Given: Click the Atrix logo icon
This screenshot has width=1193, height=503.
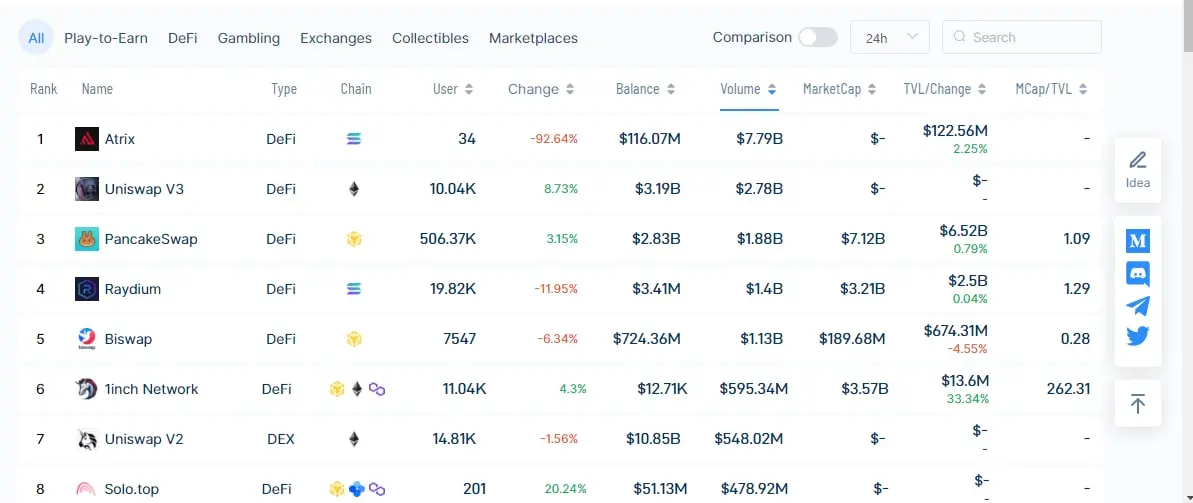Looking at the screenshot, I should click(87, 139).
